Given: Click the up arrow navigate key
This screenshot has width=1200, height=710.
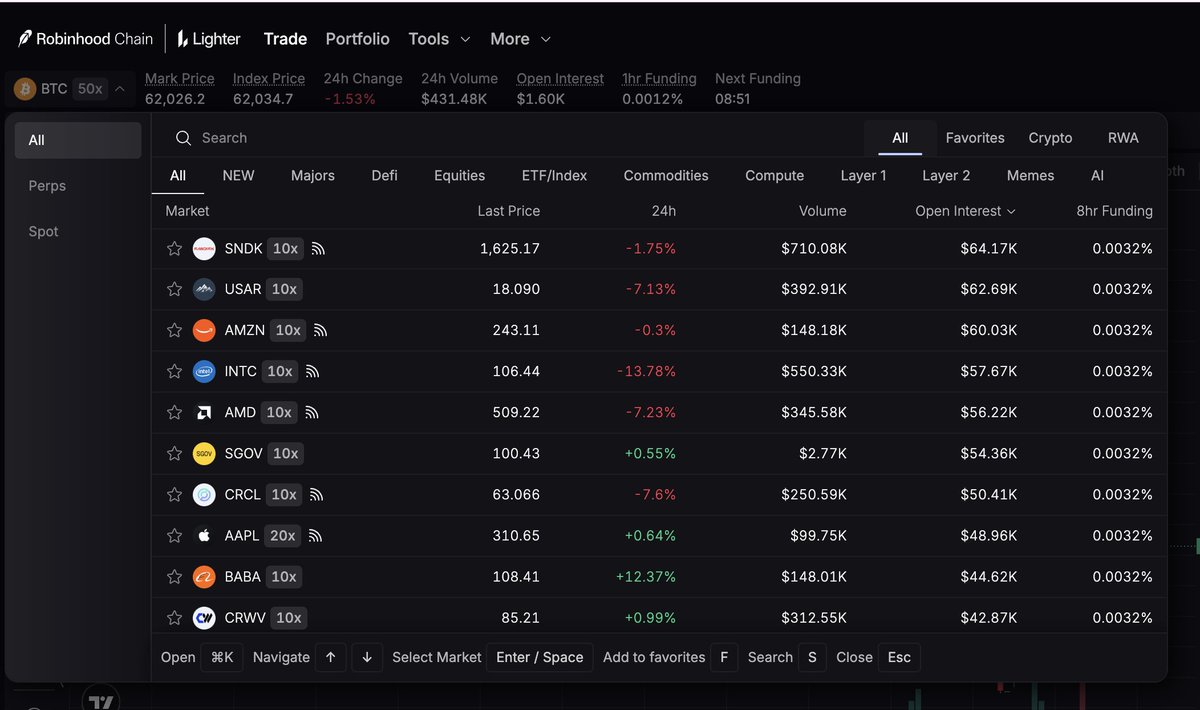Looking at the screenshot, I should [330, 657].
